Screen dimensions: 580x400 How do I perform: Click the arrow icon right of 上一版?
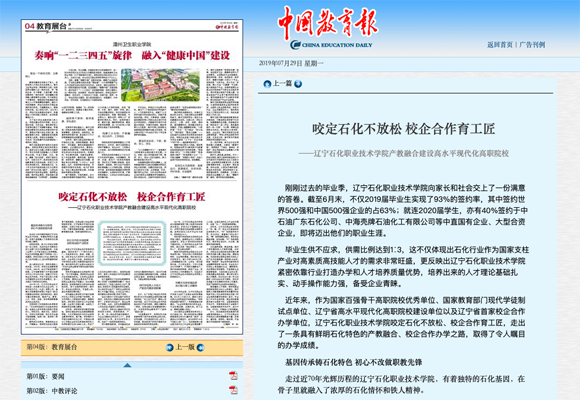[x=200, y=347]
